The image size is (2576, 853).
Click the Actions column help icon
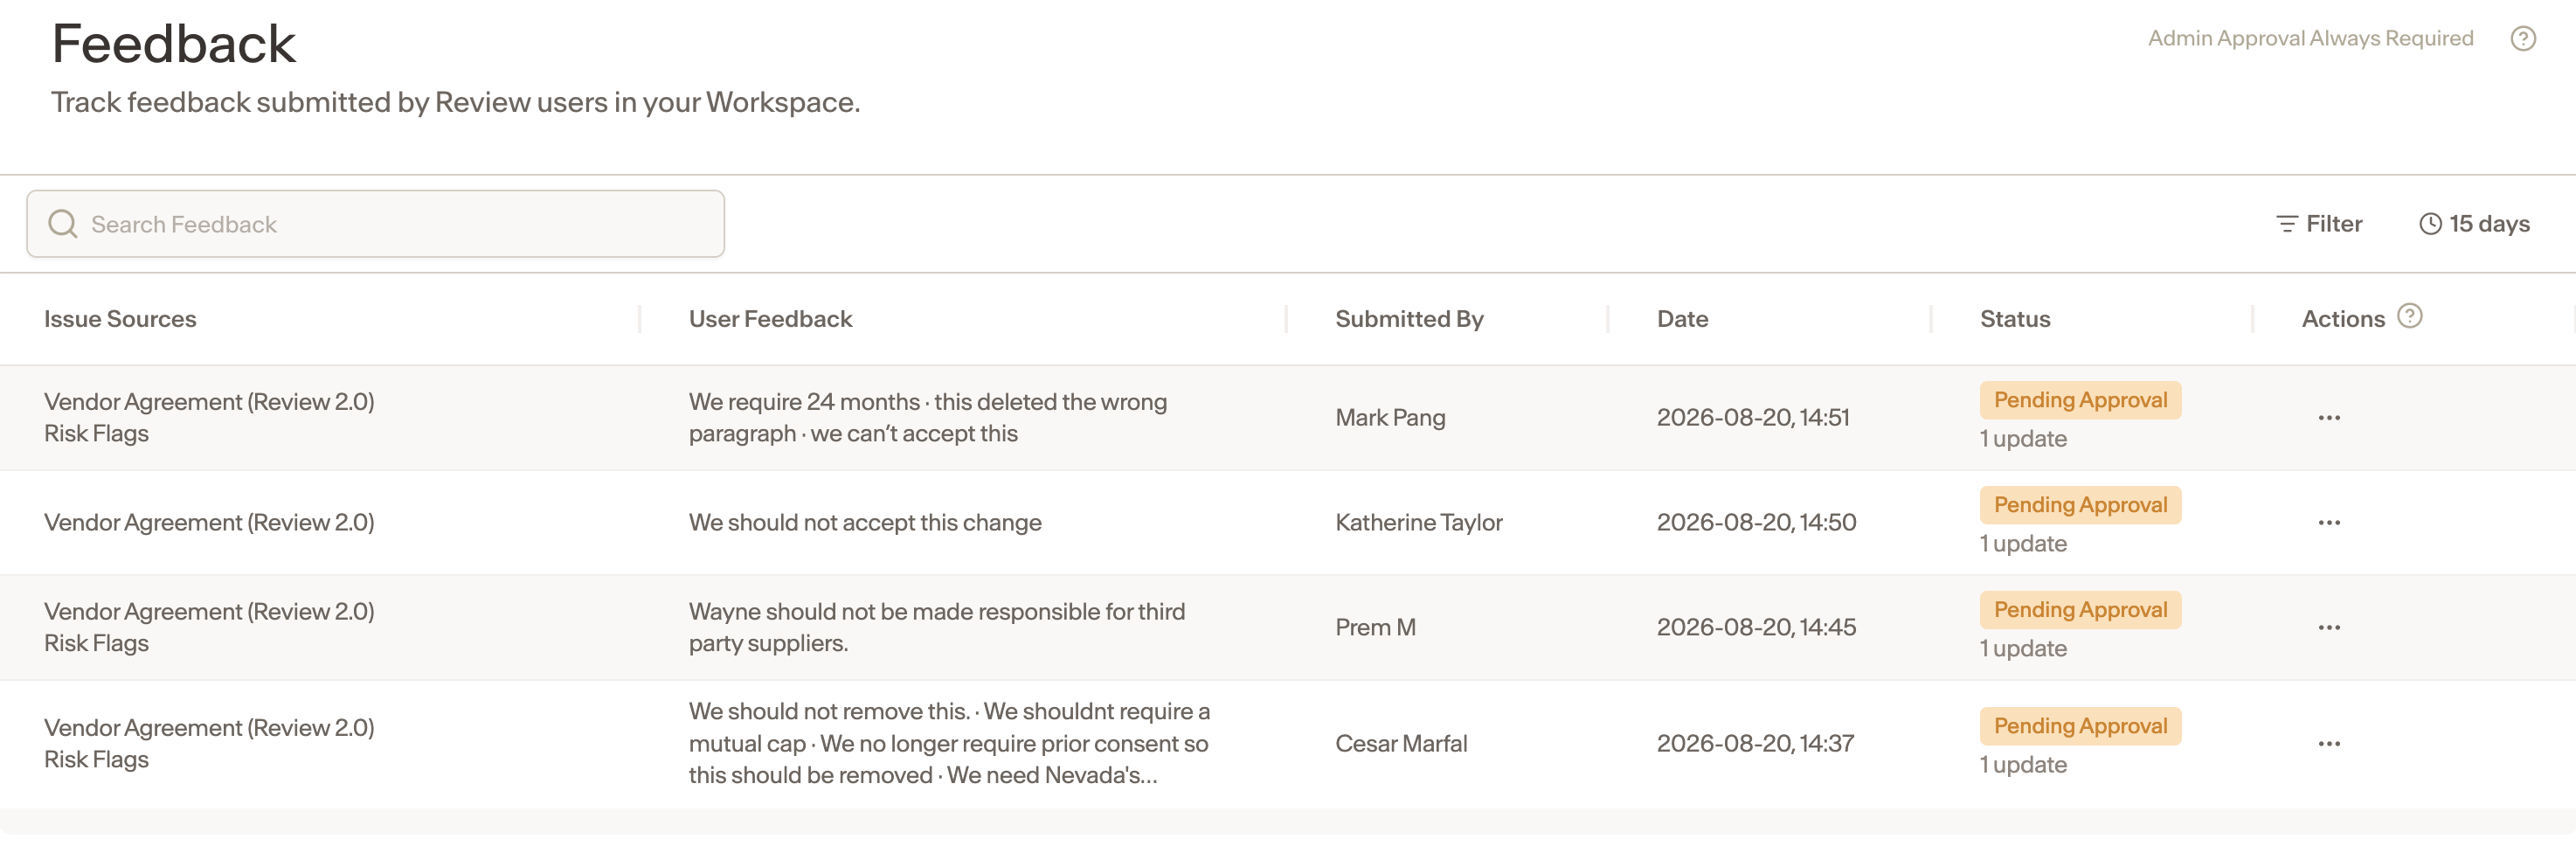2410,316
